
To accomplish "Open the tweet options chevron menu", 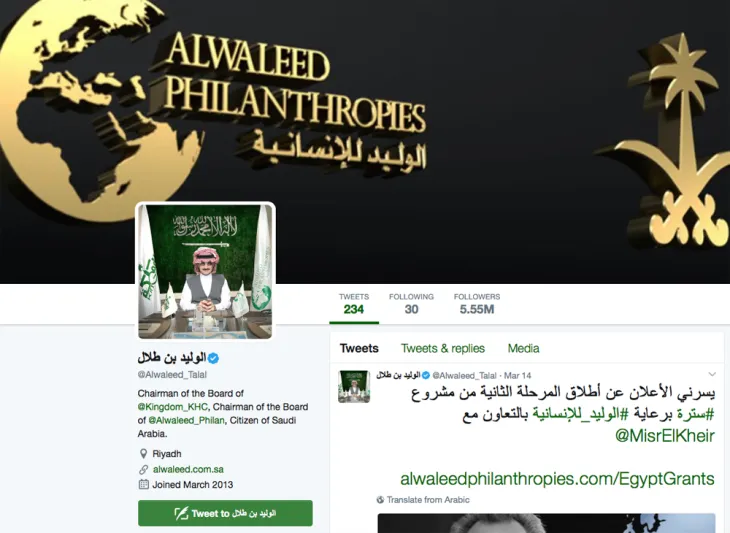I will [712, 374].
